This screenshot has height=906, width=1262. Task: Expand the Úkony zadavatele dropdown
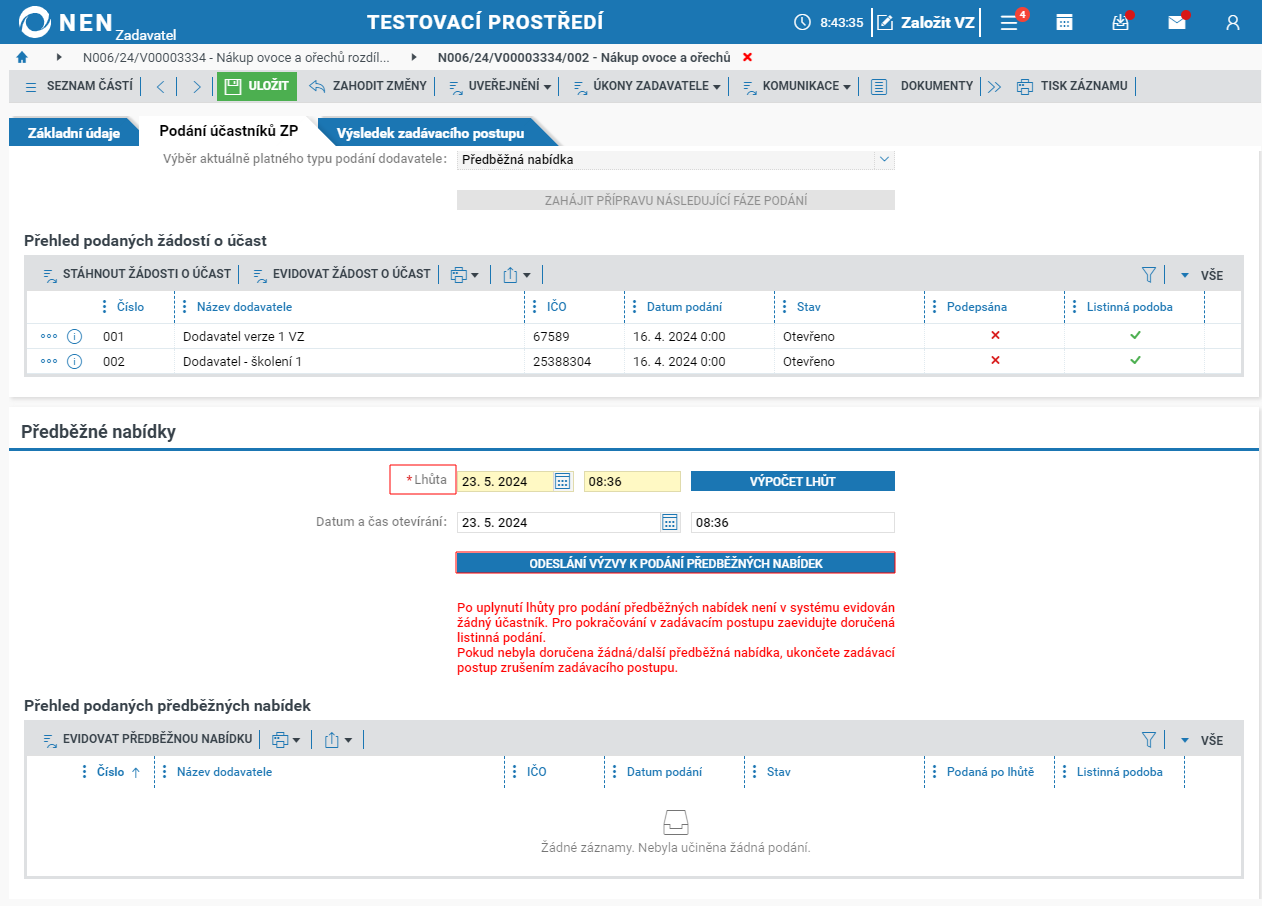tap(647, 86)
